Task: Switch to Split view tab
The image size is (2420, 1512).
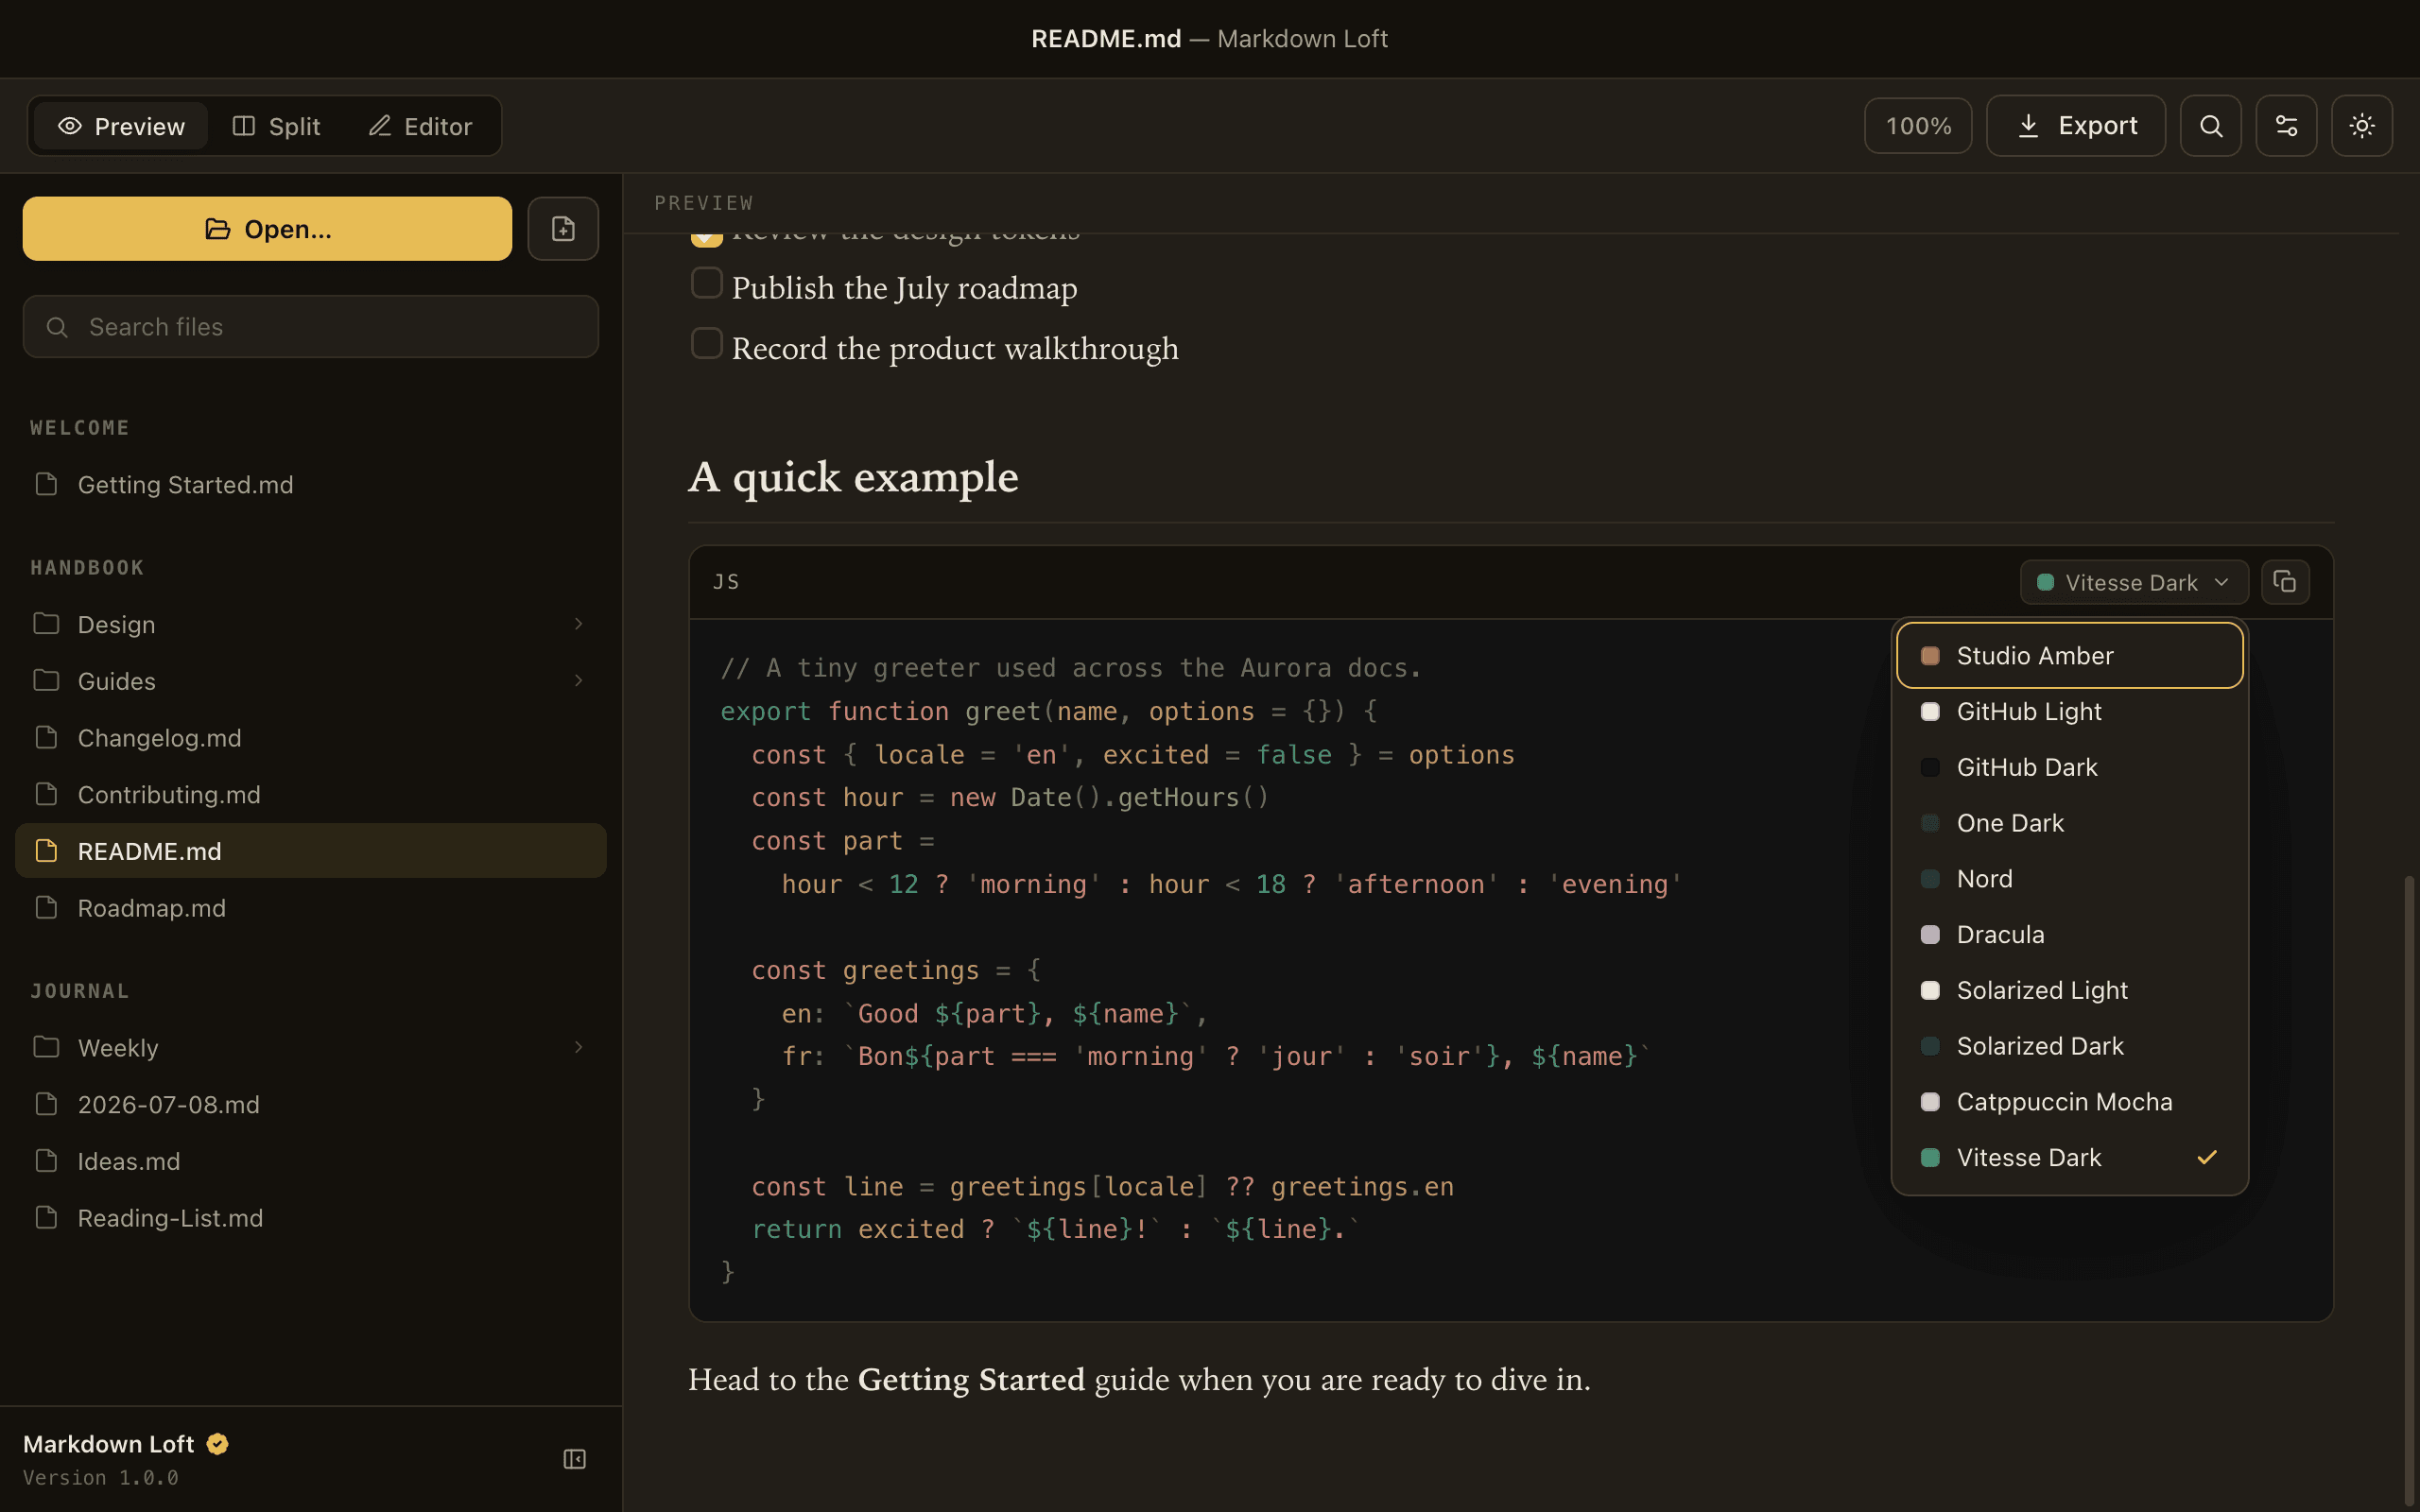Action: [276, 126]
